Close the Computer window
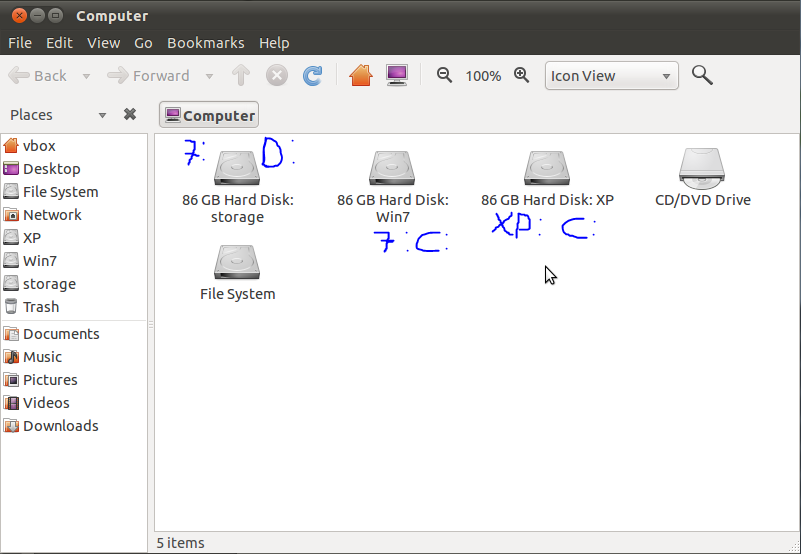This screenshot has height=554, width=801. 19,15
